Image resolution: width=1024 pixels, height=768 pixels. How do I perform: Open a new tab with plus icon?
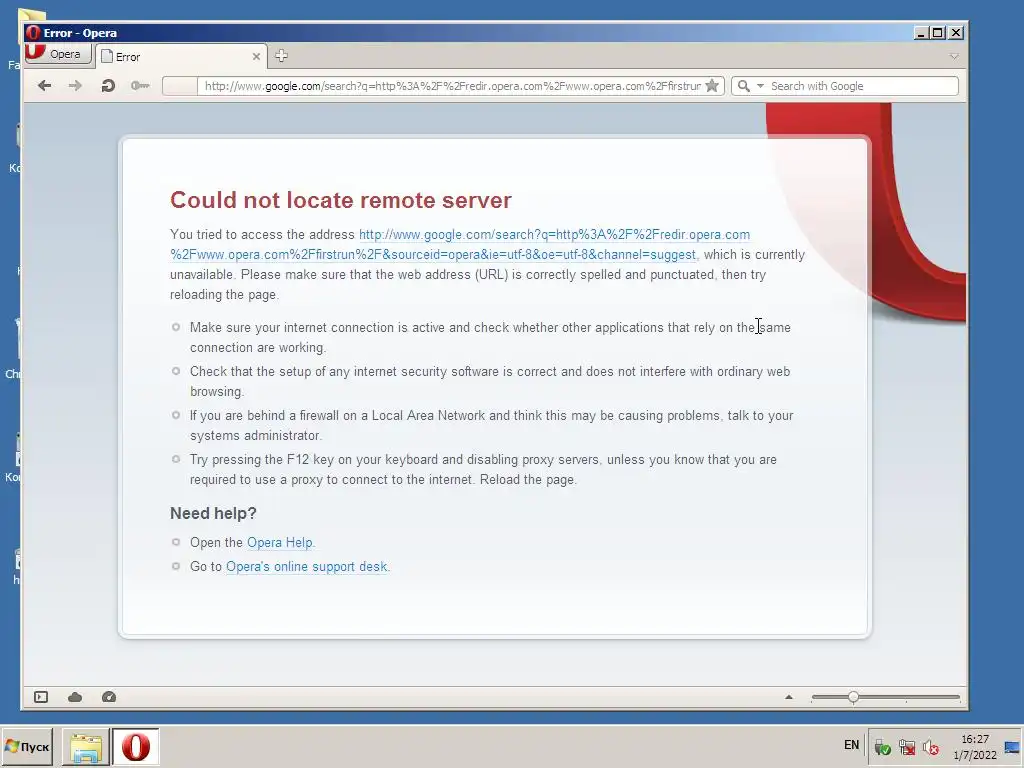click(281, 56)
